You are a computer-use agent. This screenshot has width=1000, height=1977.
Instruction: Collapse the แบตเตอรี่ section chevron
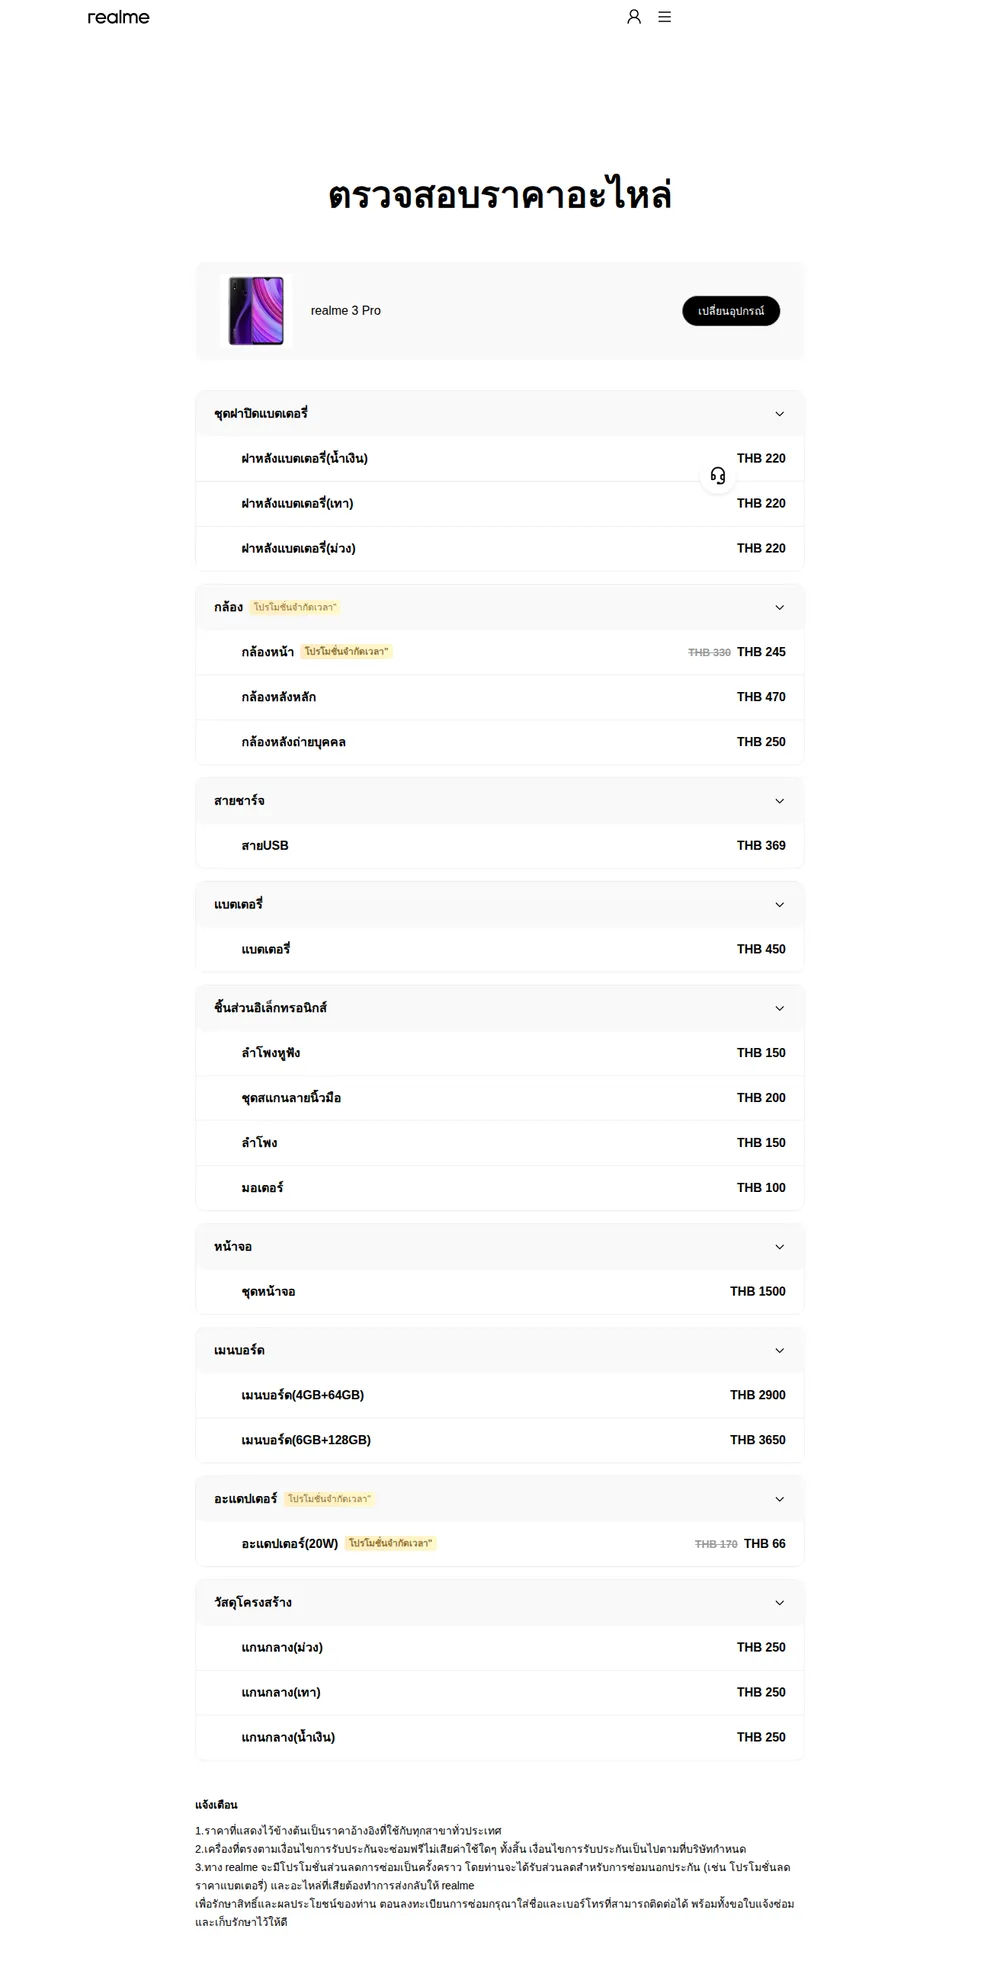tap(780, 905)
